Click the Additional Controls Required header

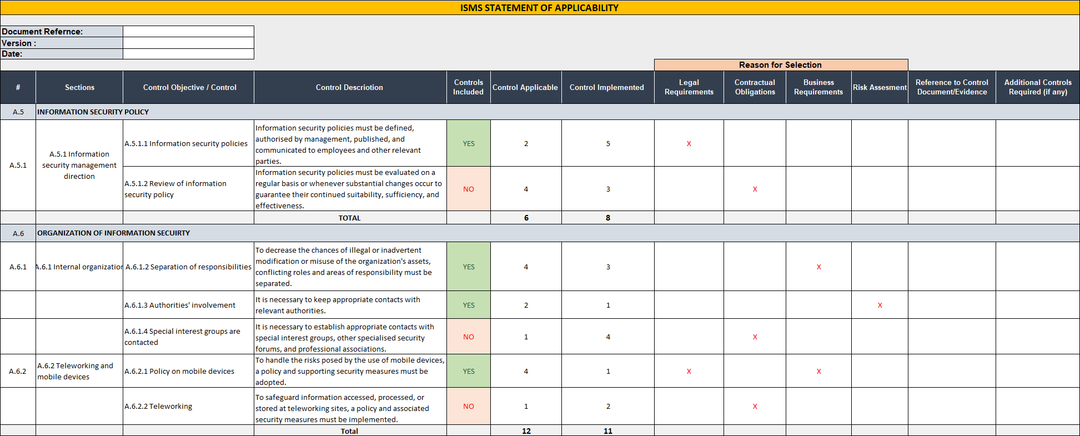[x=1036, y=87]
